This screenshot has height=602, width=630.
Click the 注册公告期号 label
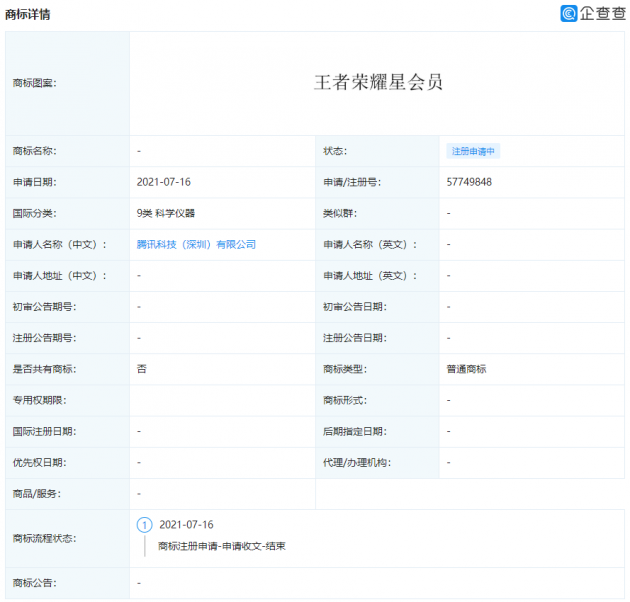click(44, 338)
